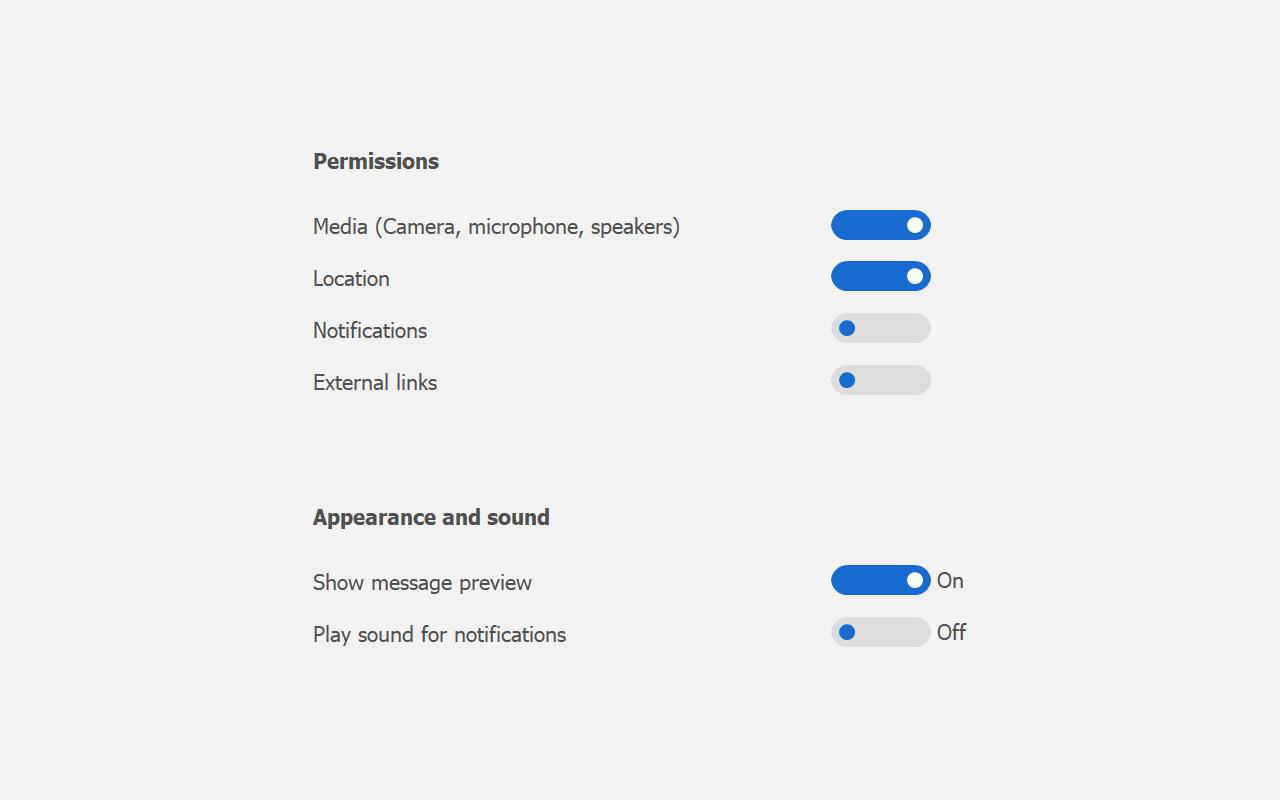
Task: Turn on the External links switch
Action: coord(880,380)
